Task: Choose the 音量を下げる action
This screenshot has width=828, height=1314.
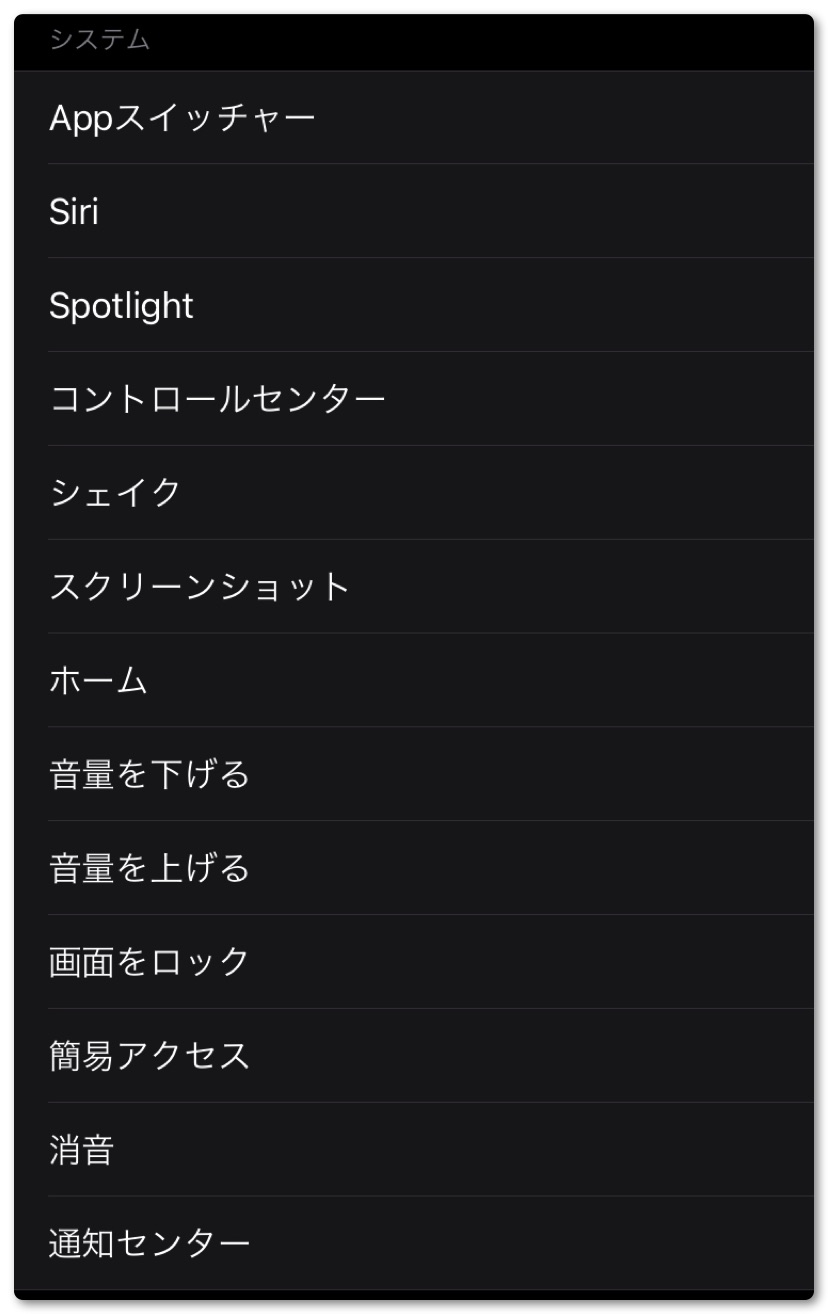Action: tap(149, 775)
